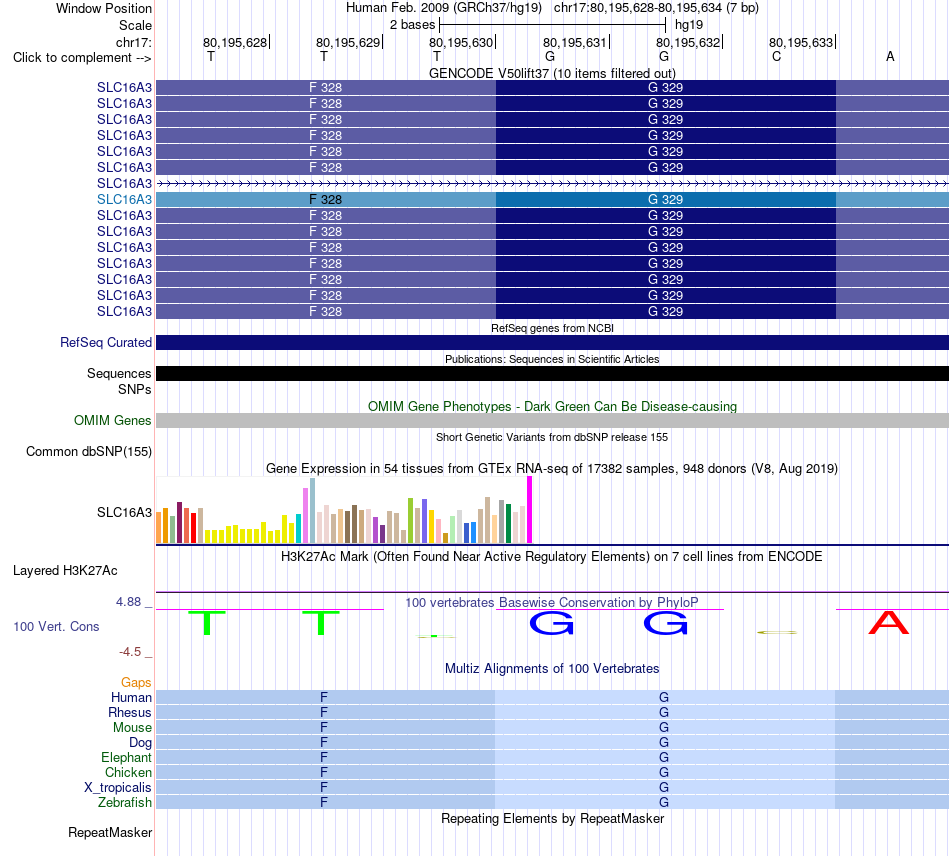
Task: Click the Human alignment row label
Action: point(131,697)
